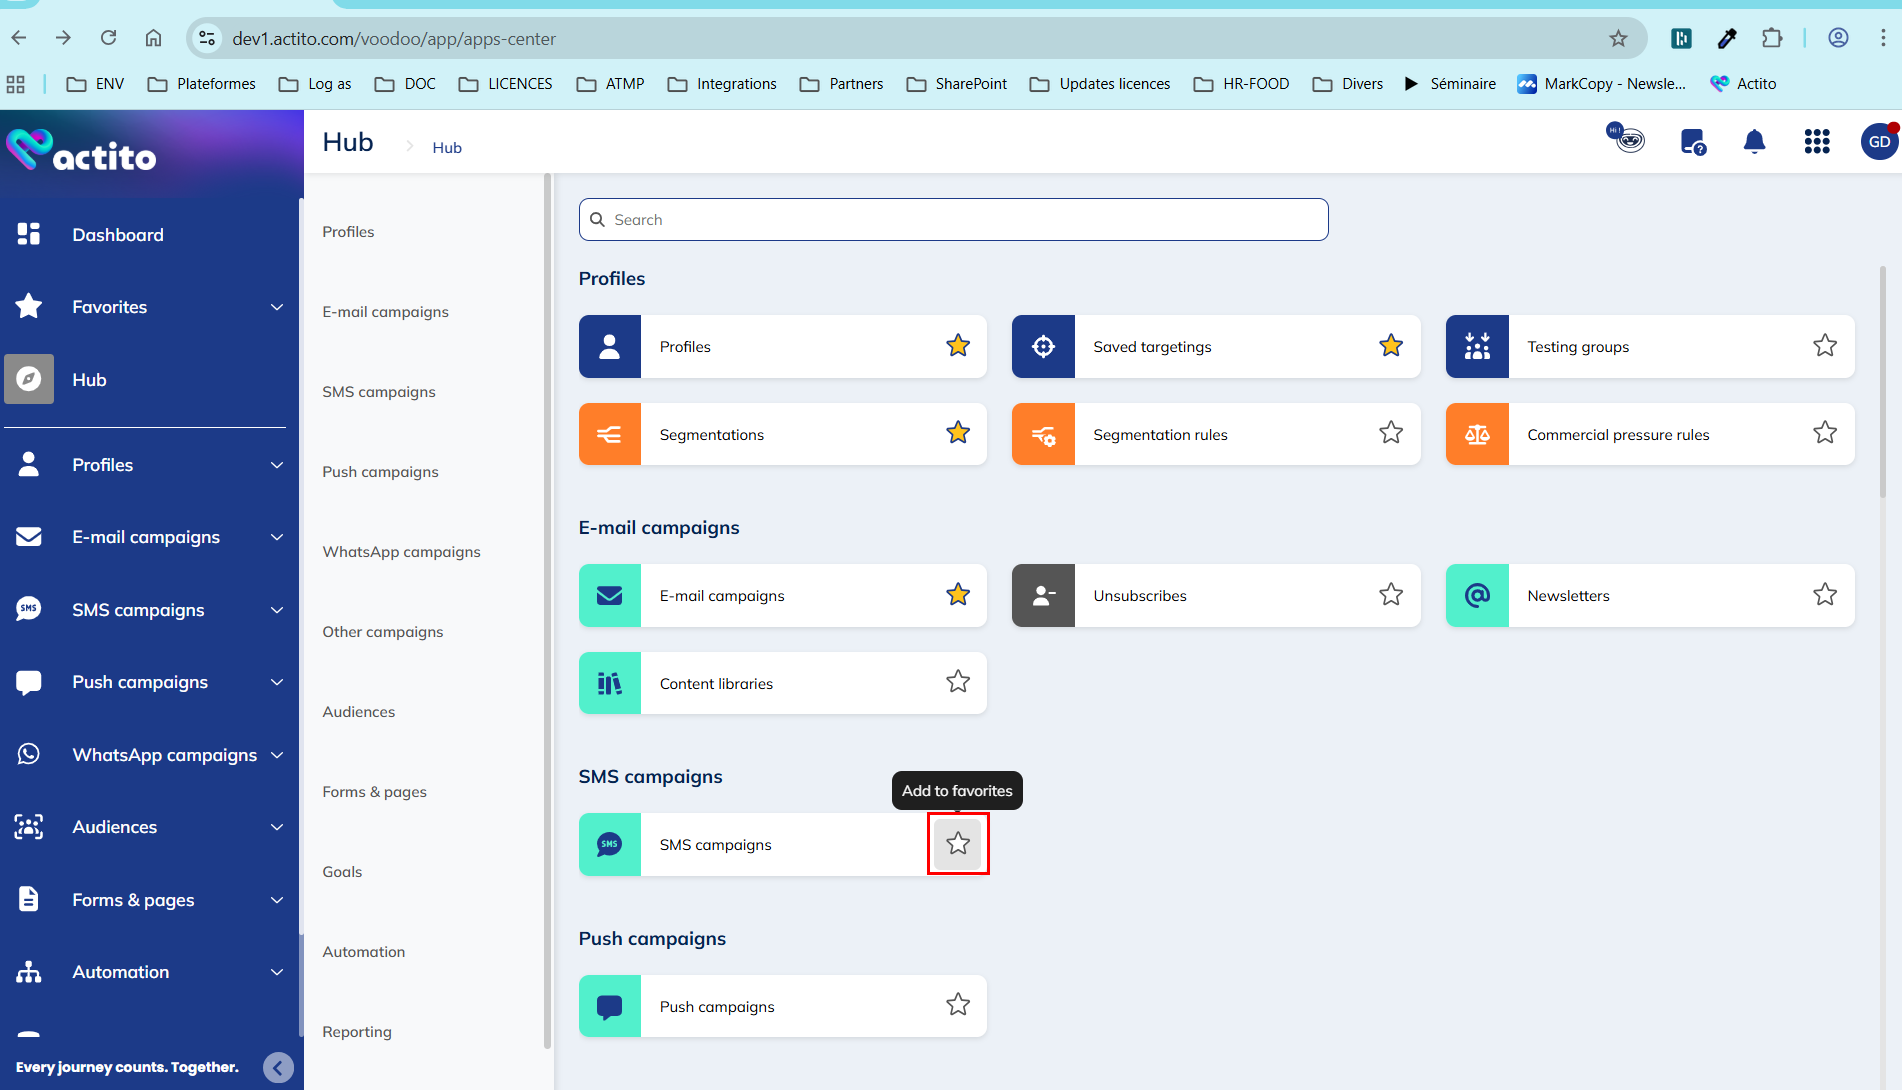This screenshot has width=1902, height=1090.
Task: Expand E-mail campaigns in the sidebar
Action: pyautogui.click(x=277, y=537)
